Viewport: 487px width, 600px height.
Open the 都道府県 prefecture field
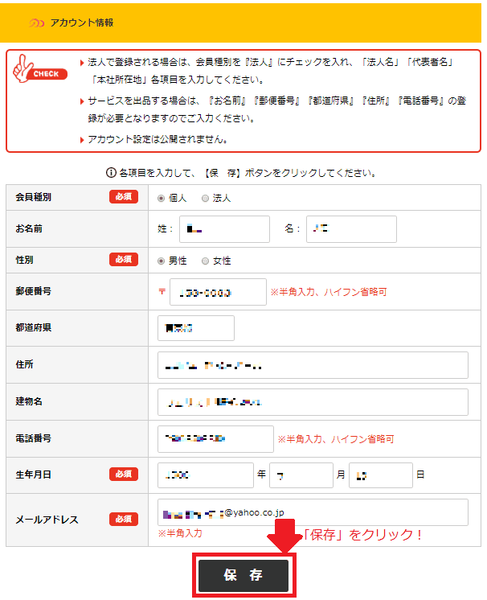[x=196, y=328]
